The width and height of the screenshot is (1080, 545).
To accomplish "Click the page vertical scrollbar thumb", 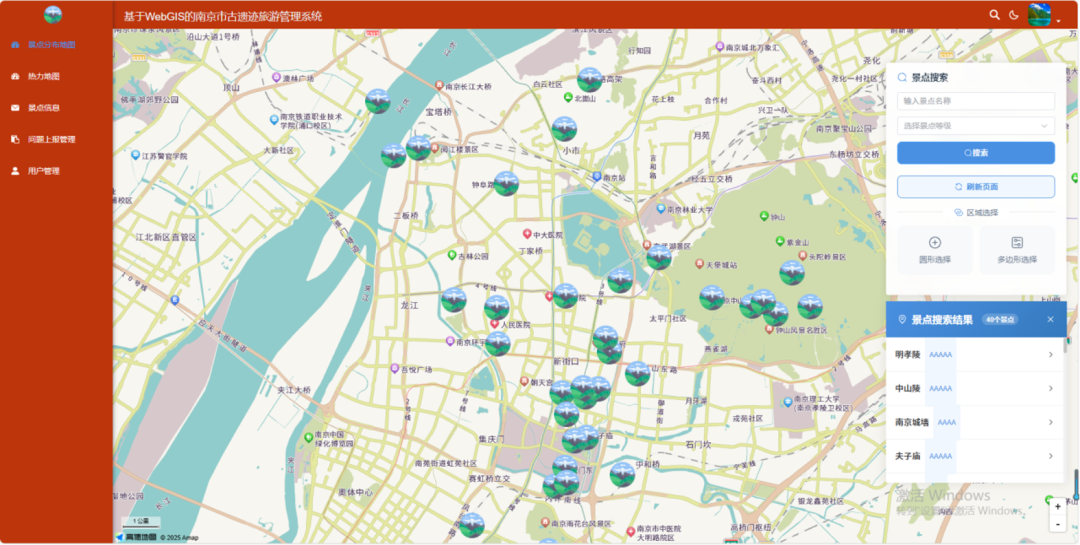I will (1076, 484).
